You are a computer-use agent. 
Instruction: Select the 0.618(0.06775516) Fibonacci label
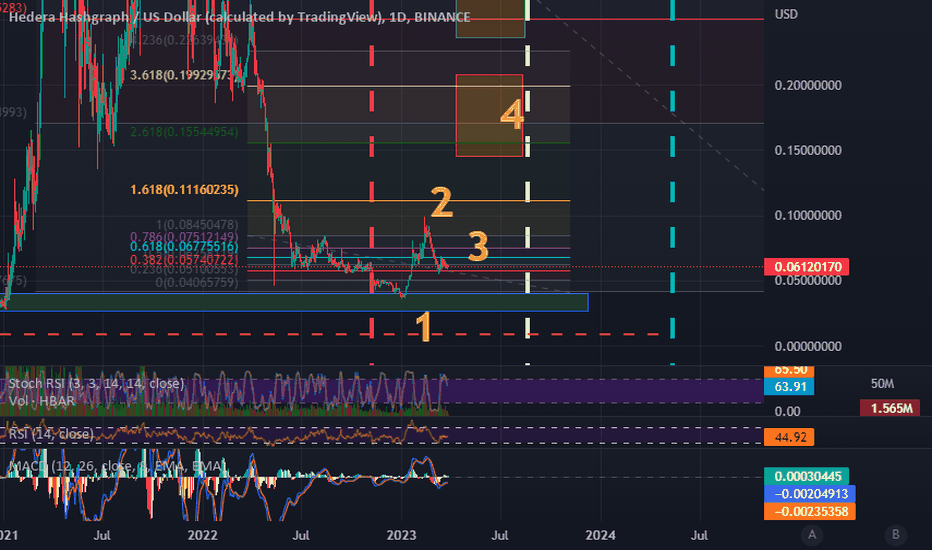(x=184, y=247)
